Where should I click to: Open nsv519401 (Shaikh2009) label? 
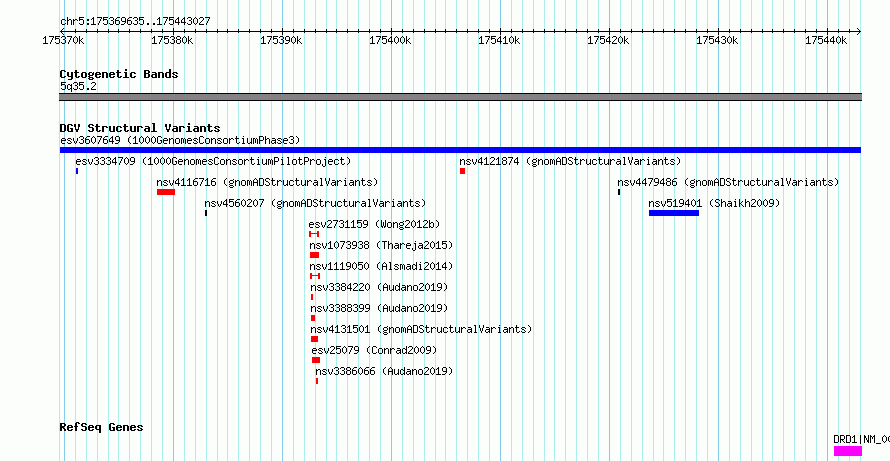tap(715, 203)
